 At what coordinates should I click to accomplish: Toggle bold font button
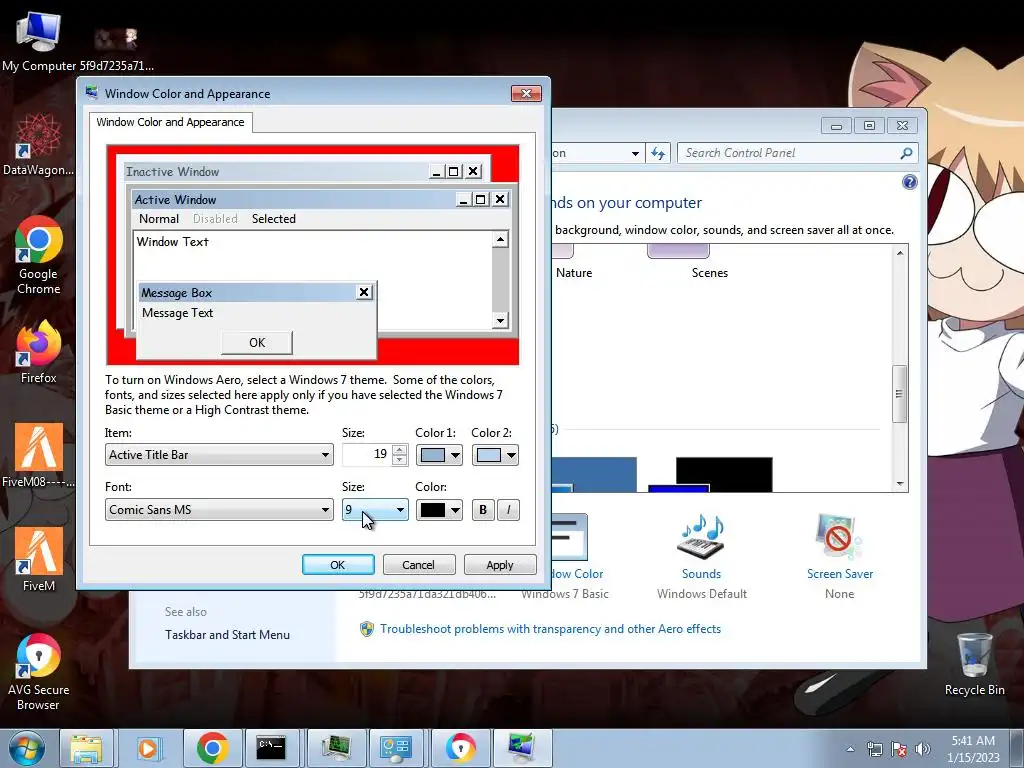(483, 510)
